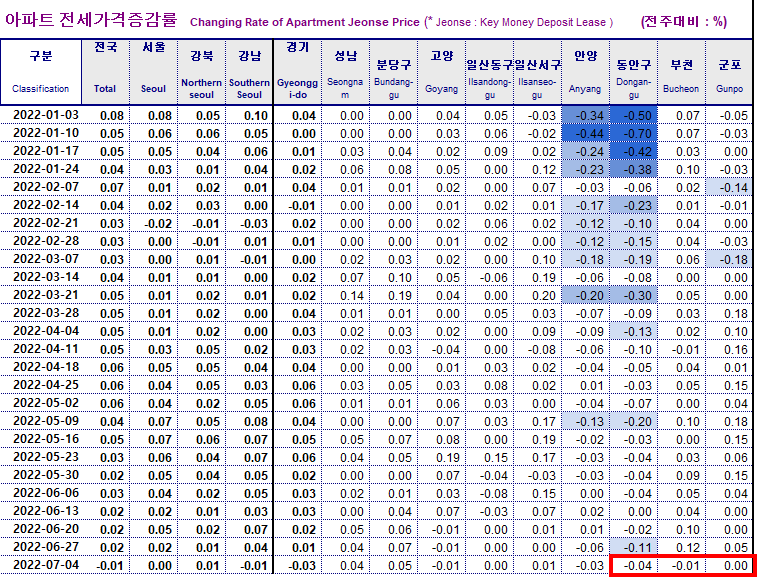757x577 pixels.
Task: Select the 강남 Southern Seoul column header
Action: click(x=249, y=72)
